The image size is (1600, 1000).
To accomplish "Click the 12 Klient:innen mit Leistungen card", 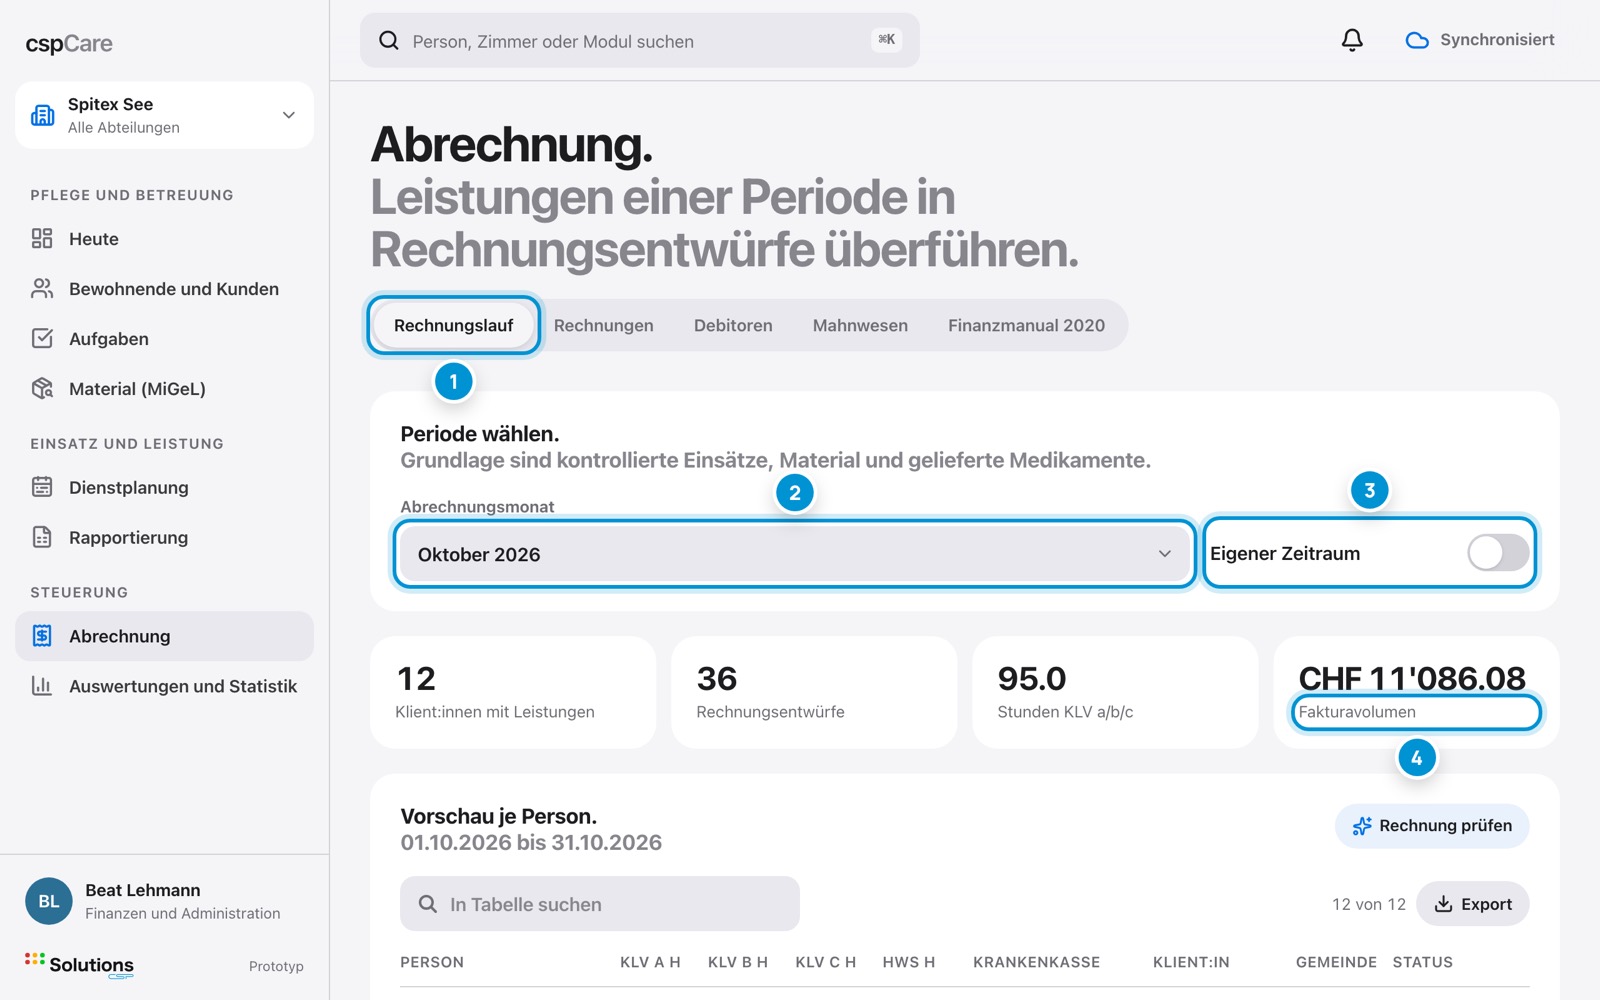I will [x=513, y=692].
